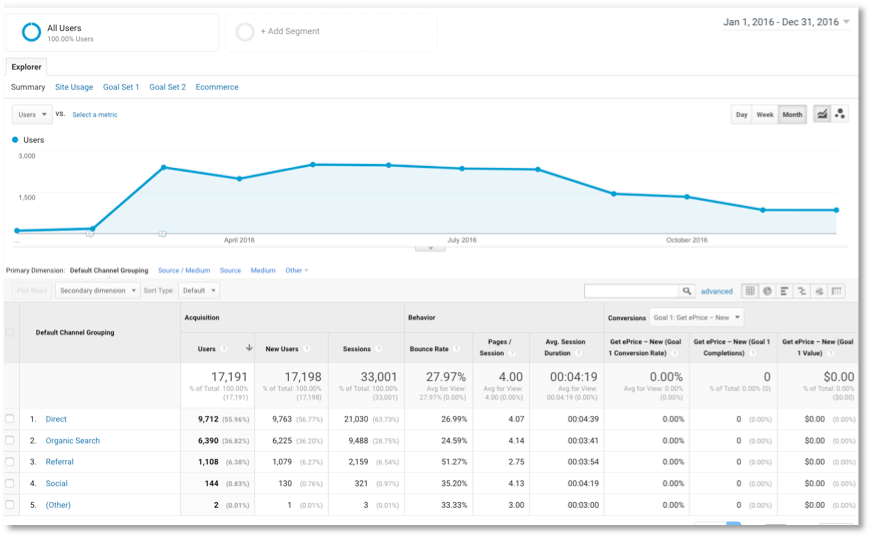The image size is (872, 538).
Task: Click the 'Select a metric' link
Action: [95, 115]
